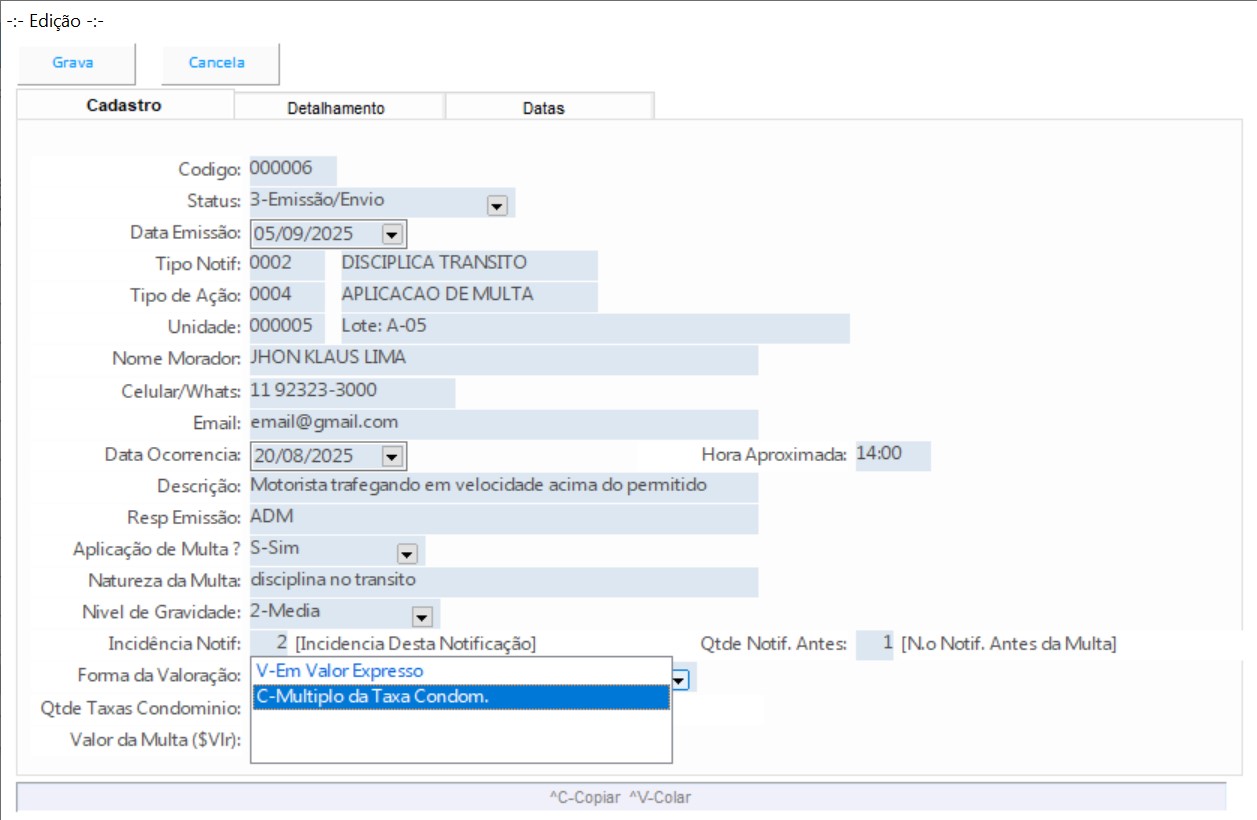The height and width of the screenshot is (820, 1257).
Task: Open the Data Emissão date picker arrow
Action: 392,234
